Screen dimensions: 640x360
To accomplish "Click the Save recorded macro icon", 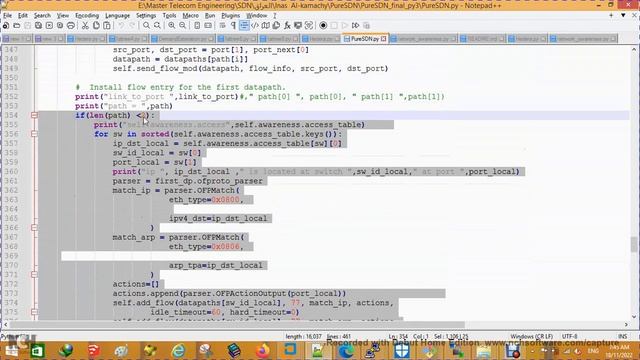I will (367, 25).
